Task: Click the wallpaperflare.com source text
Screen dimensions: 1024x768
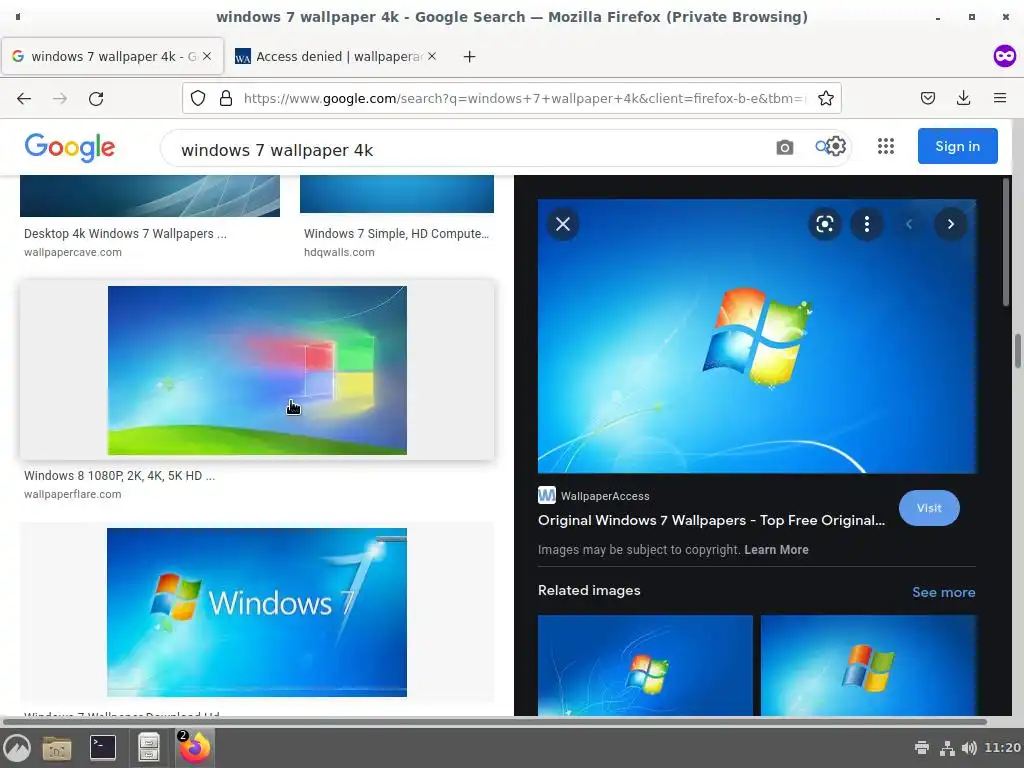Action: point(72,494)
